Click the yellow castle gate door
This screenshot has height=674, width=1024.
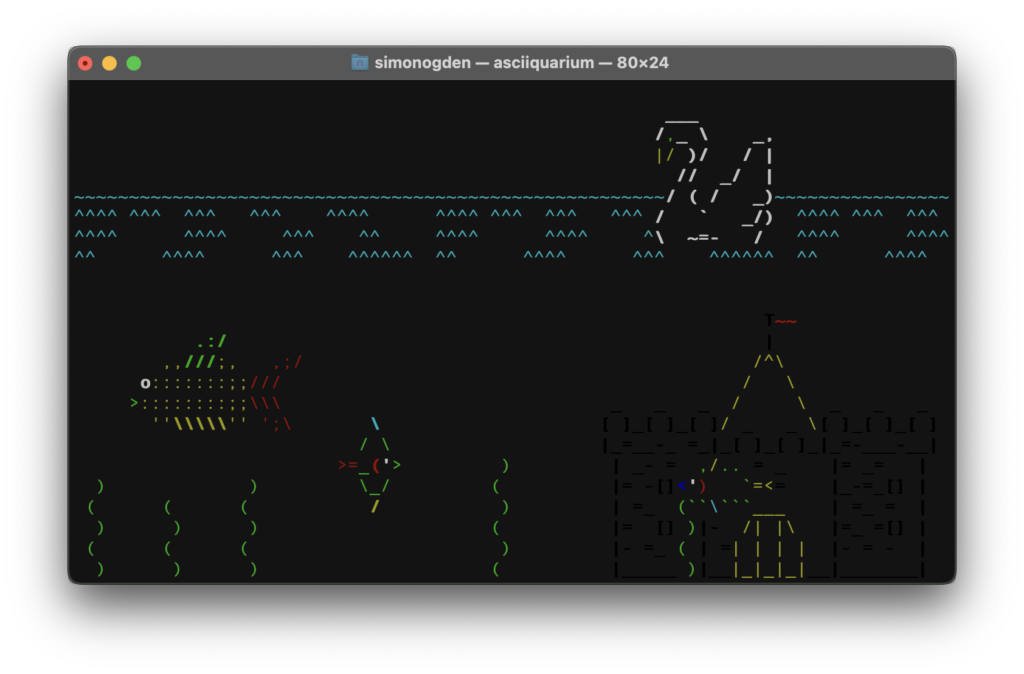[769, 546]
